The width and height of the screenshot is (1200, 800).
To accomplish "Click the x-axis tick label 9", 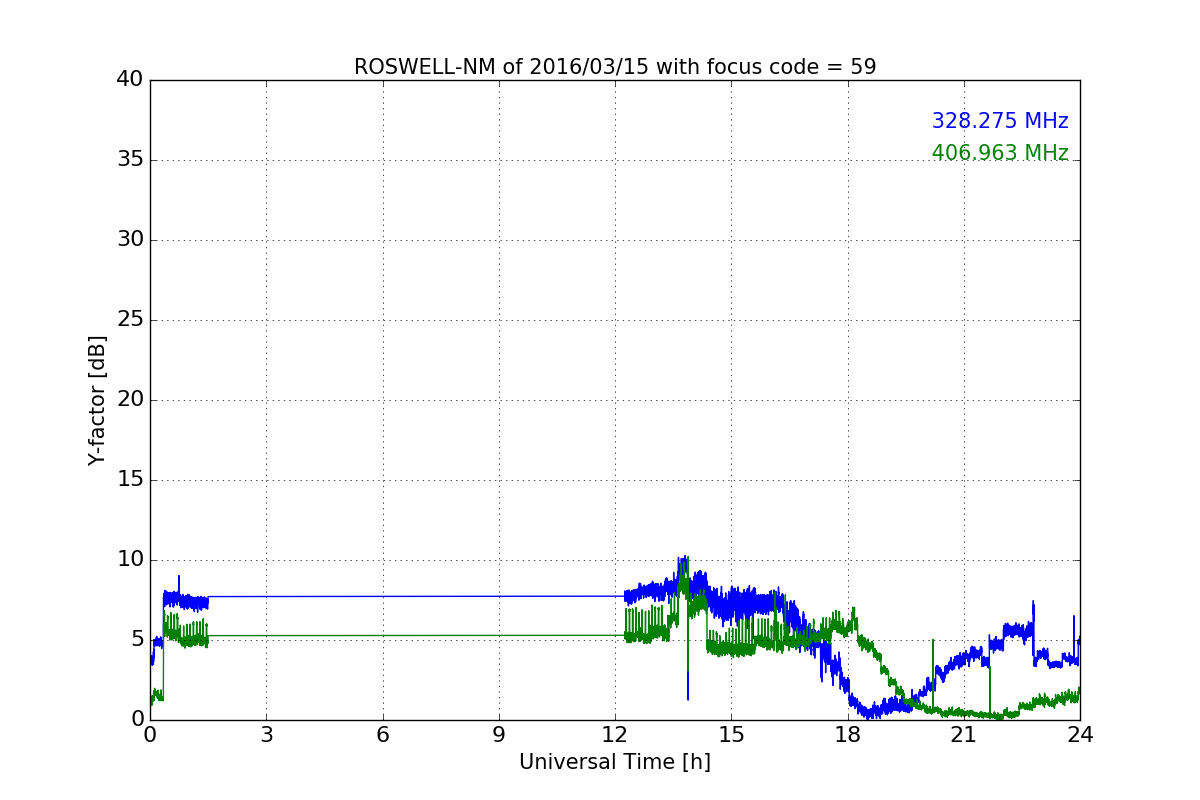I will (x=499, y=735).
